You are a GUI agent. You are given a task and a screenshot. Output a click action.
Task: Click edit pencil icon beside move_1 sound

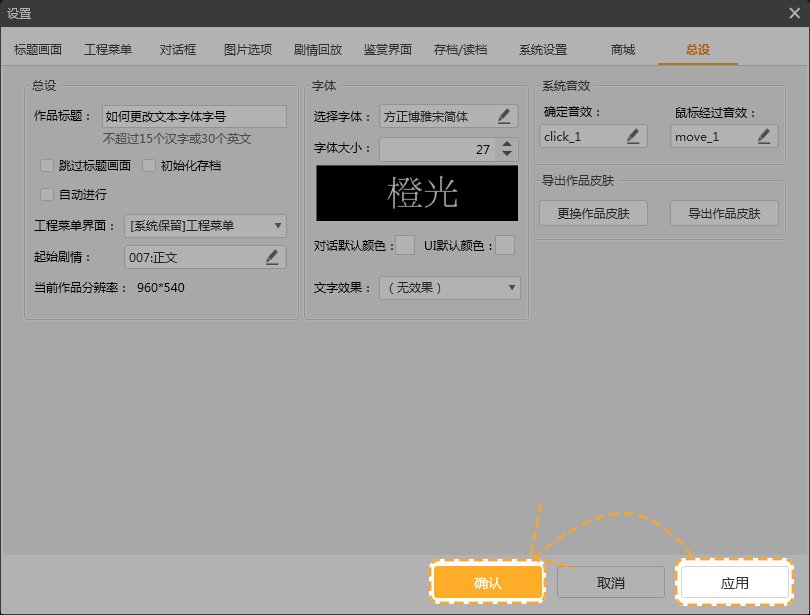tap(764, 136)
